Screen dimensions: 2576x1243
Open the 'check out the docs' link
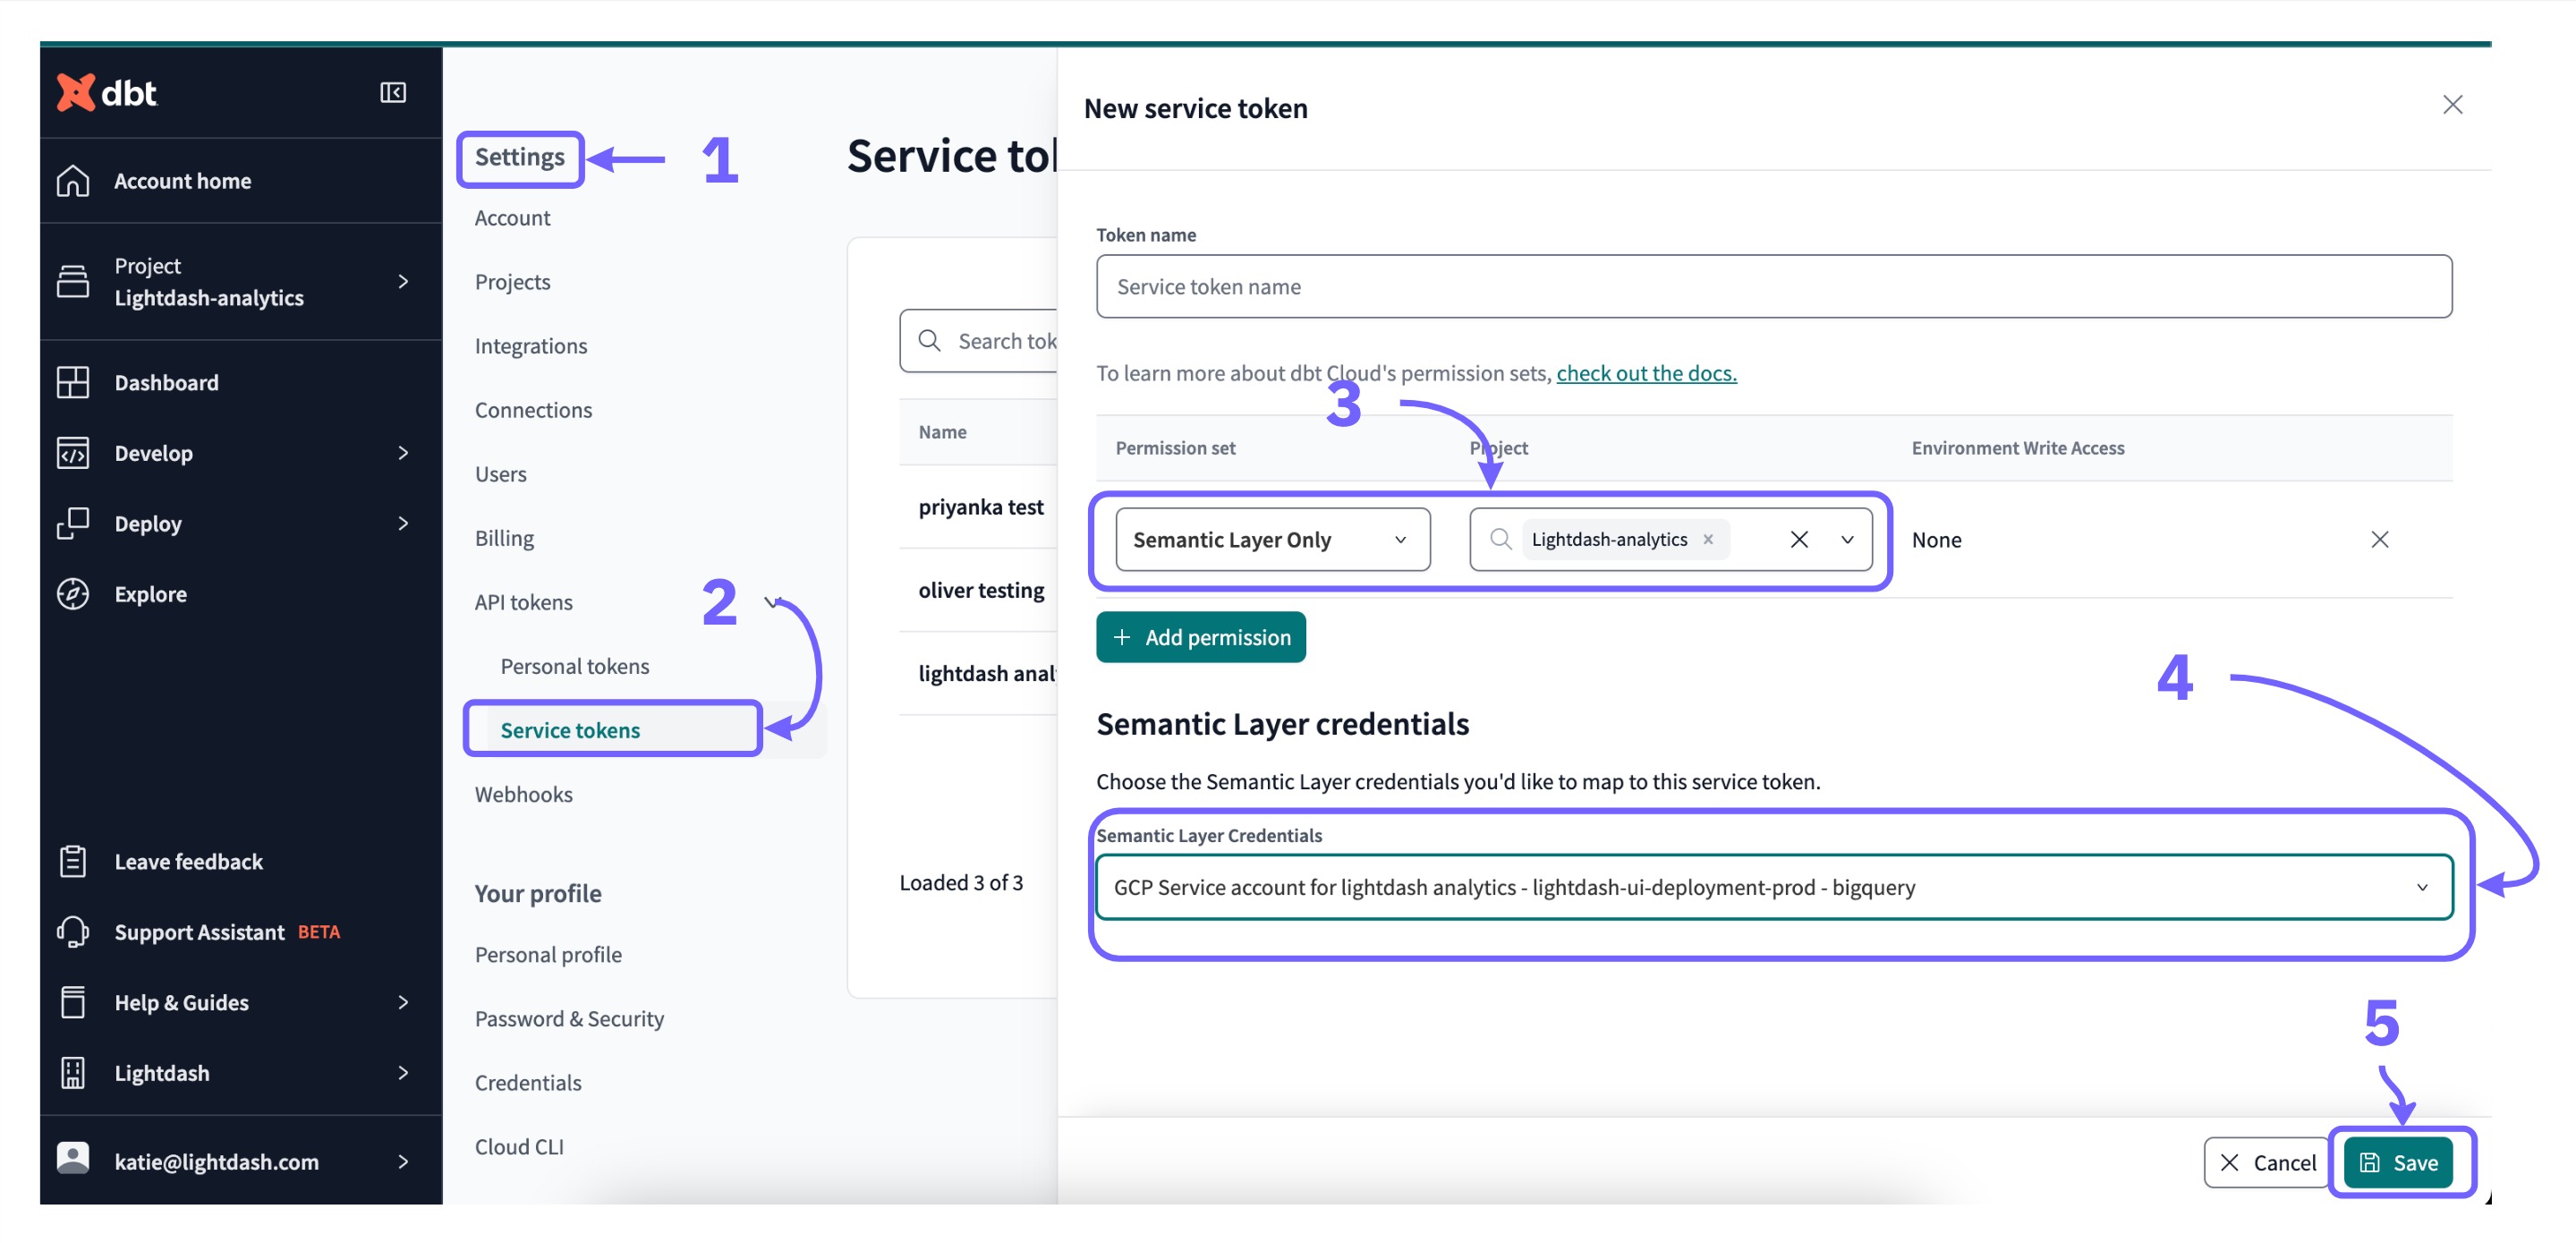pos(1646,372)
